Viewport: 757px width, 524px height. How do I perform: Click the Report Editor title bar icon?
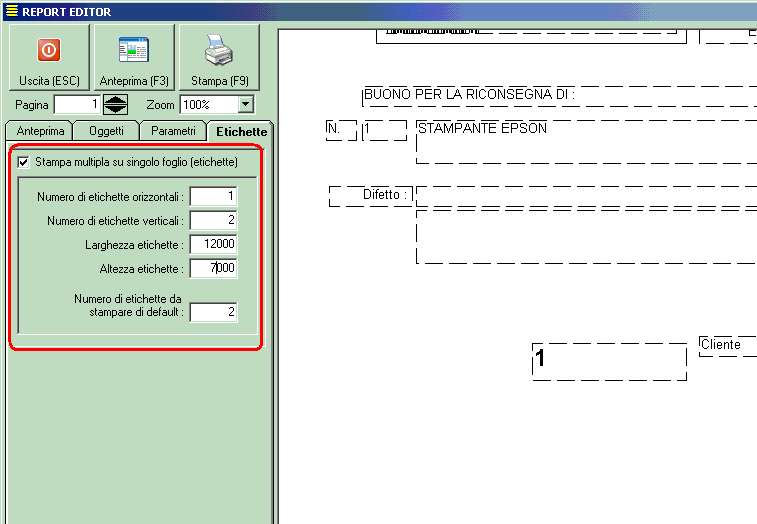coord(12,11)
